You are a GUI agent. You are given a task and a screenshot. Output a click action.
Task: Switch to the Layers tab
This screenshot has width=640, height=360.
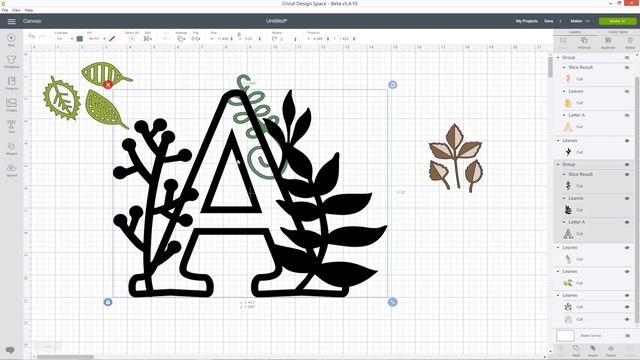[x=575, y=32]
